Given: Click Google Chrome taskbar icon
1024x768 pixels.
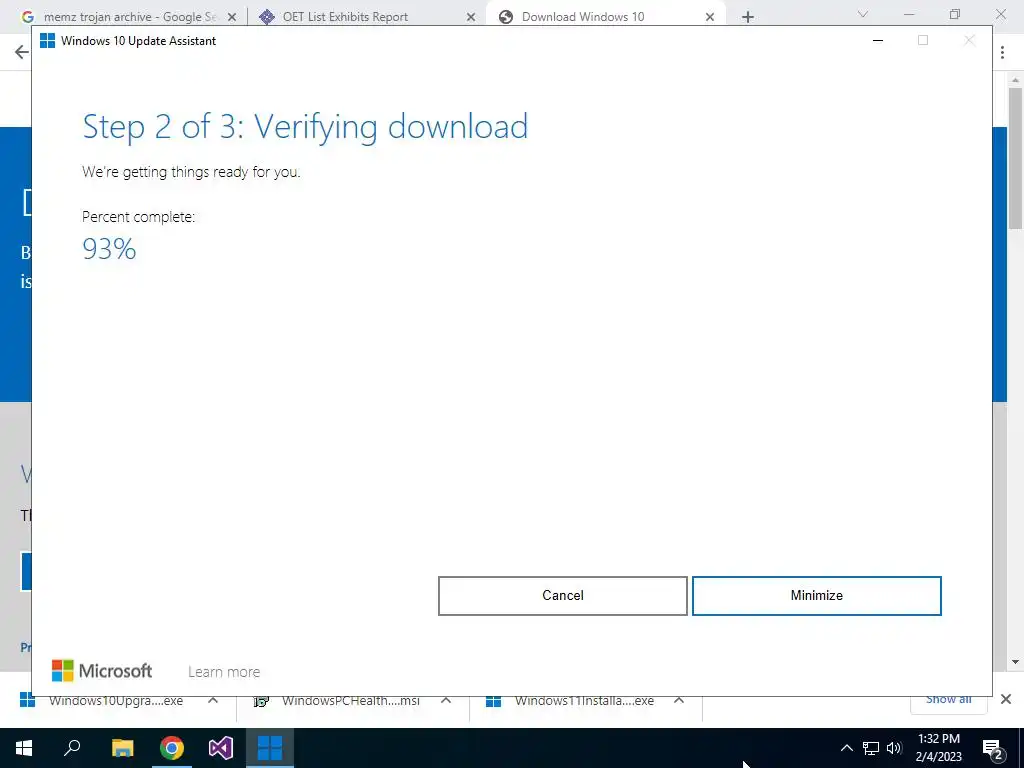Looking at the screenshot, I should click(172, 748).
